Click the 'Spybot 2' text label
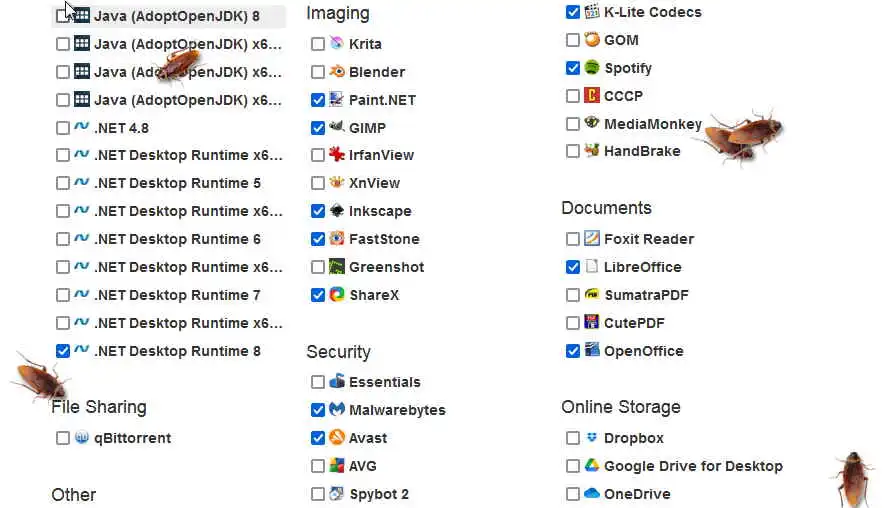 tap(379, 494)
